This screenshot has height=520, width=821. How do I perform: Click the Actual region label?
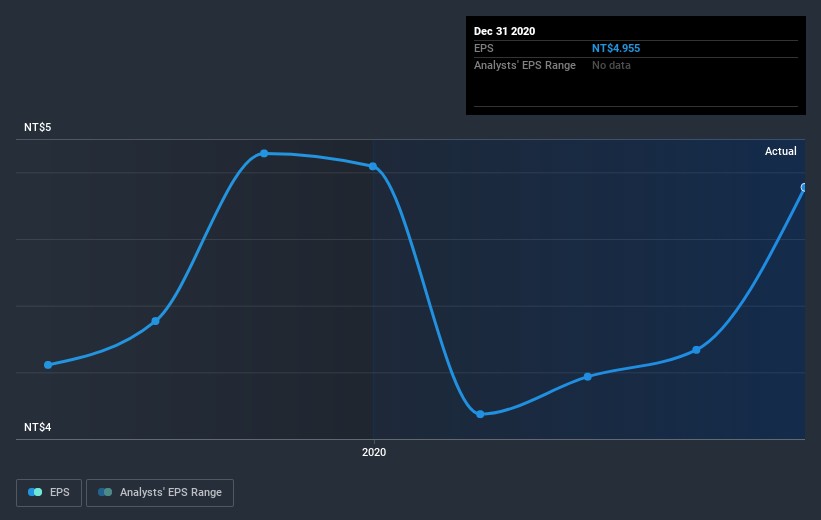tap(781, 151)
